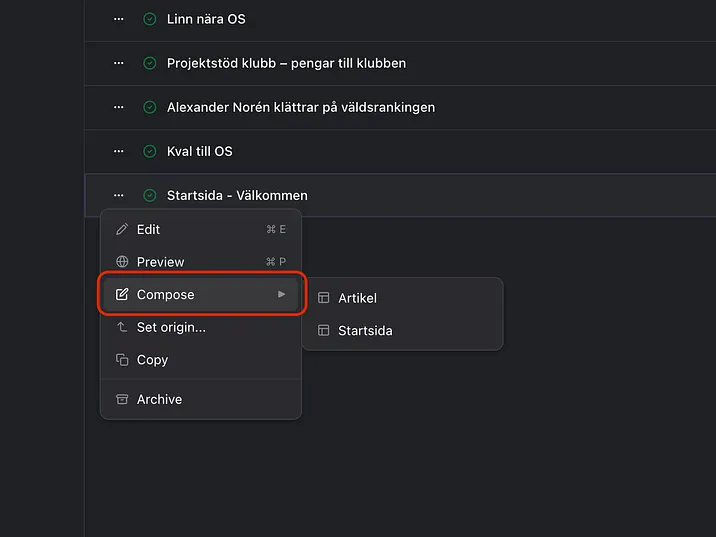Open three-dot menu for Alexander Norén row
Viewport: 716px width, 537px height.
pos(119,107)
